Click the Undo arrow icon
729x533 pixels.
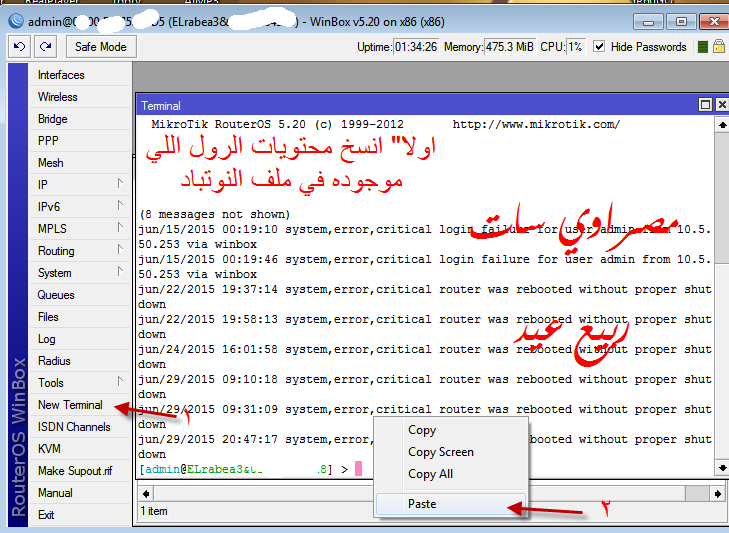(20, 47)
